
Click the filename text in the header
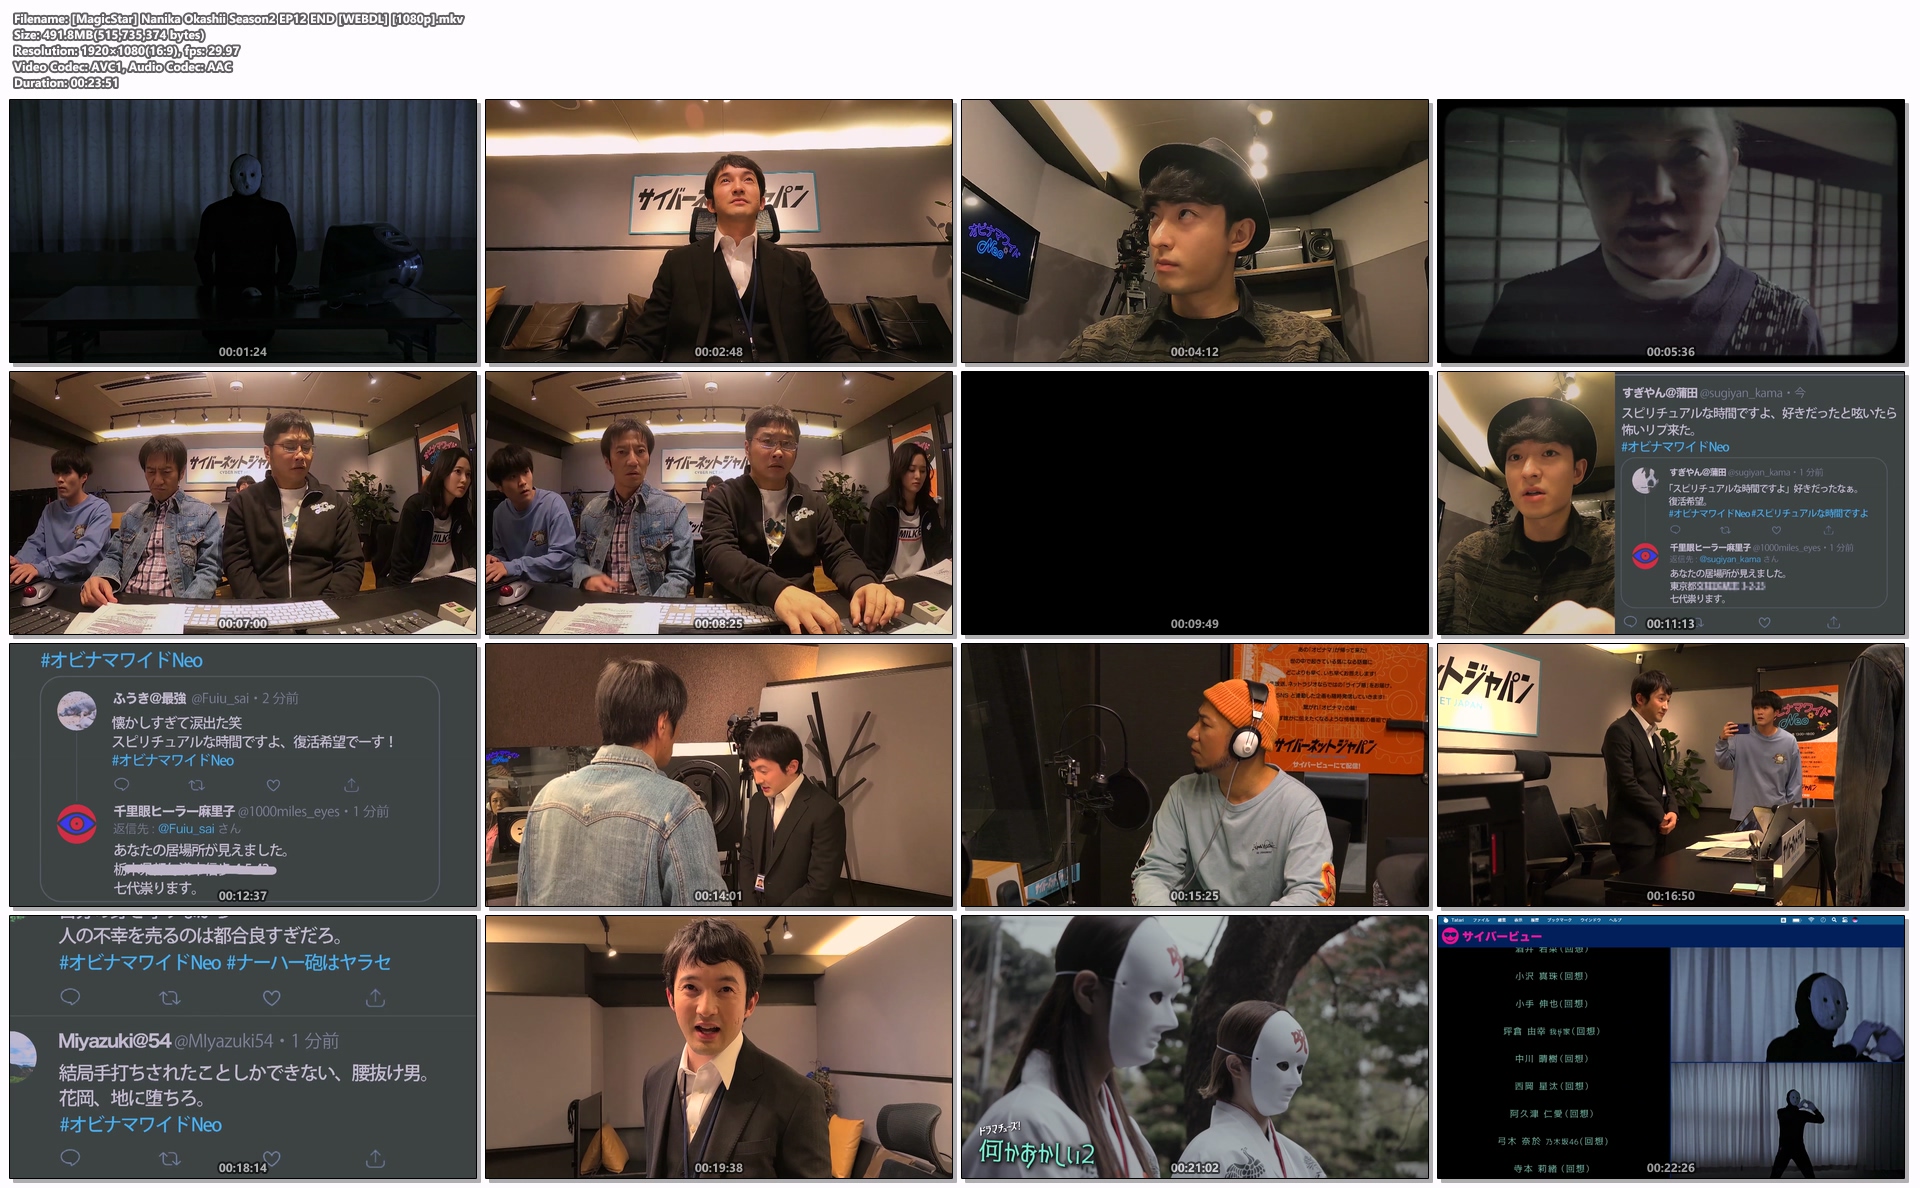tap(238, 18)
